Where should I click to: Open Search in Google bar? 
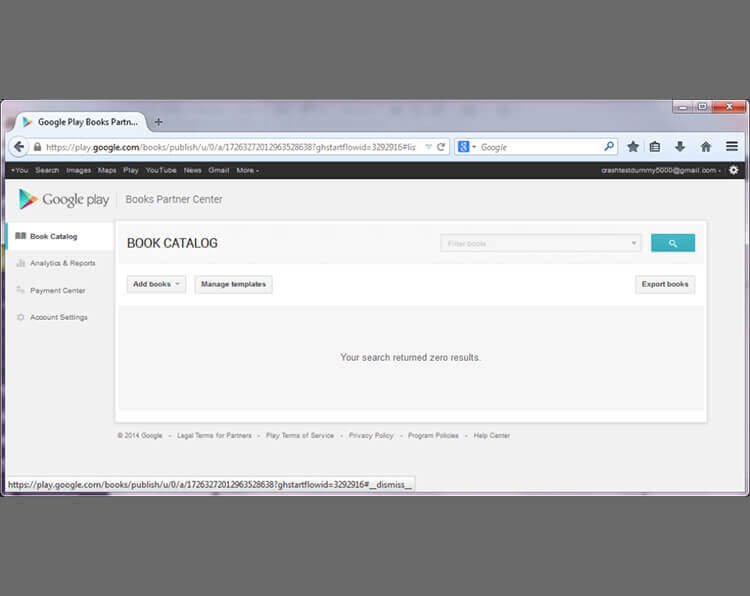pyautogui.click(x=47, y=170)
